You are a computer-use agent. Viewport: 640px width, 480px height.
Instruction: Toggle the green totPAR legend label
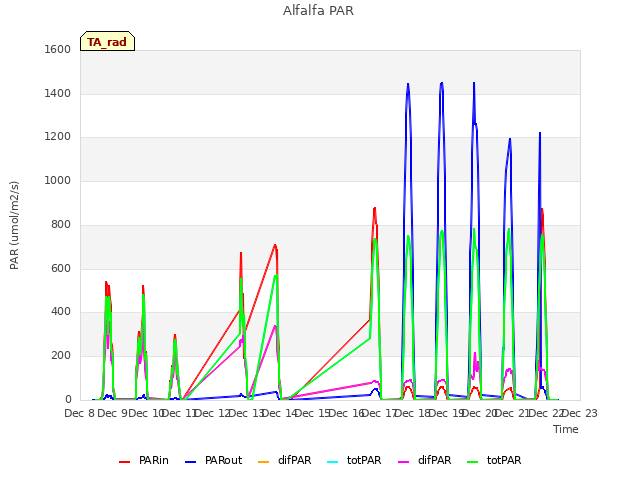tap(504, 460)
